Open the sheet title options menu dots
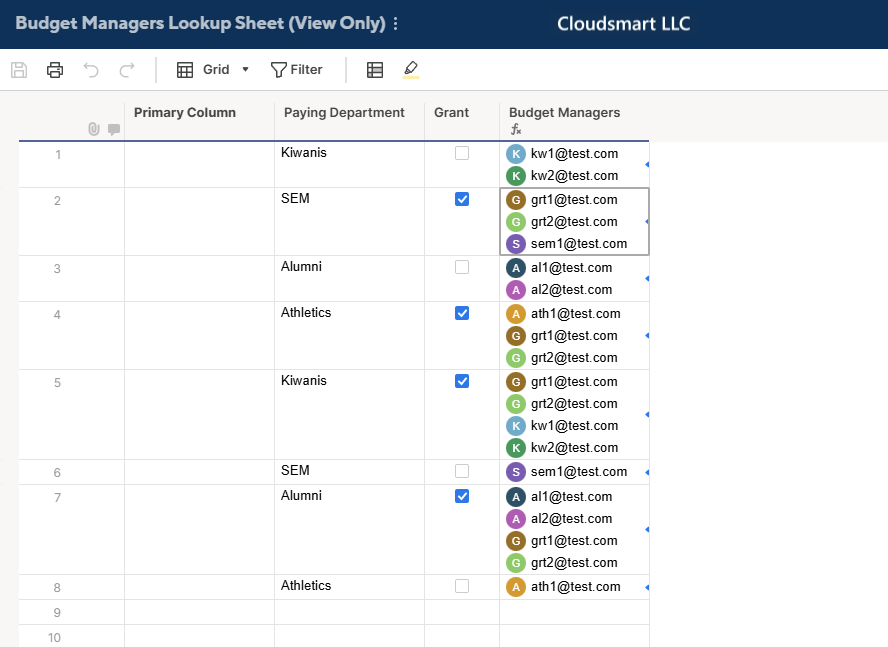This screenshot has height=647, width=888. click(x=395, y=24)
